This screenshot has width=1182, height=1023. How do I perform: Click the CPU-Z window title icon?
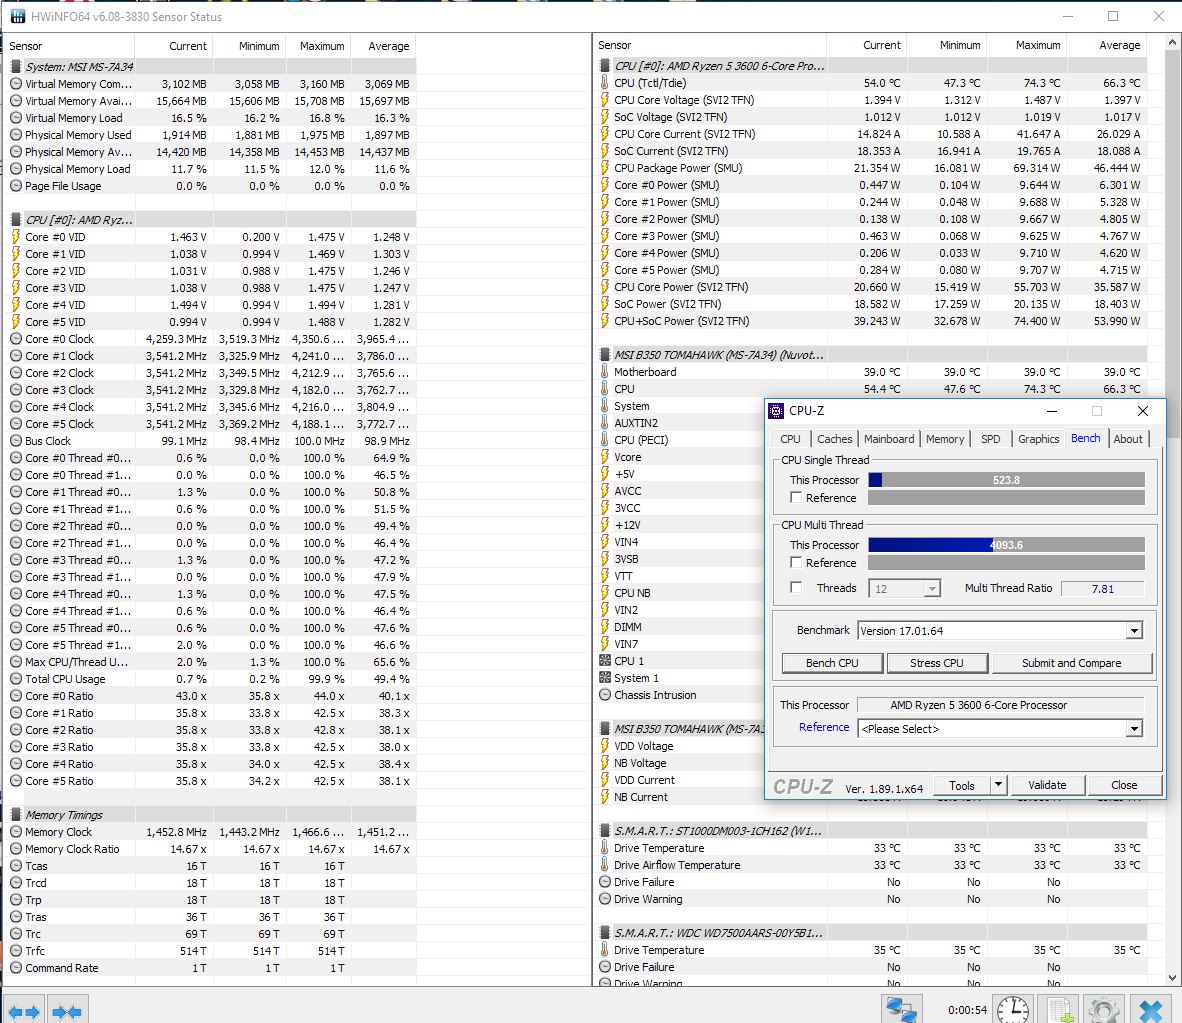(776, 411)
